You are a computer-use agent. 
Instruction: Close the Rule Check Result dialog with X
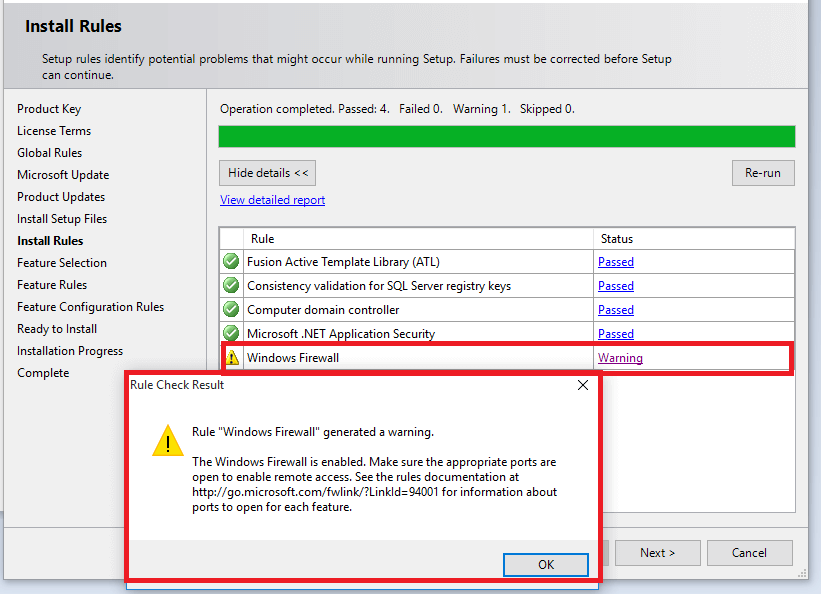(583, 385)
